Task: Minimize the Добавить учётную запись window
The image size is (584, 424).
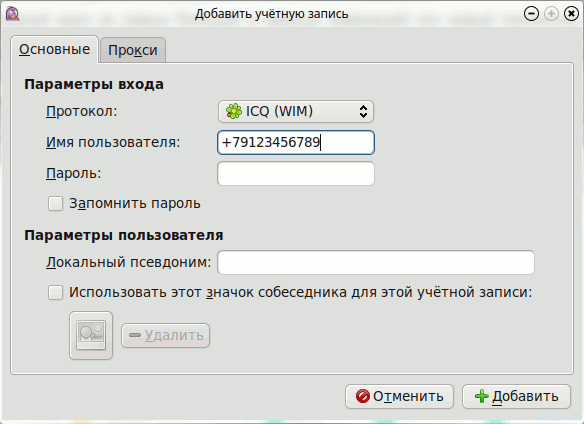Action: [x=531, y=14]
